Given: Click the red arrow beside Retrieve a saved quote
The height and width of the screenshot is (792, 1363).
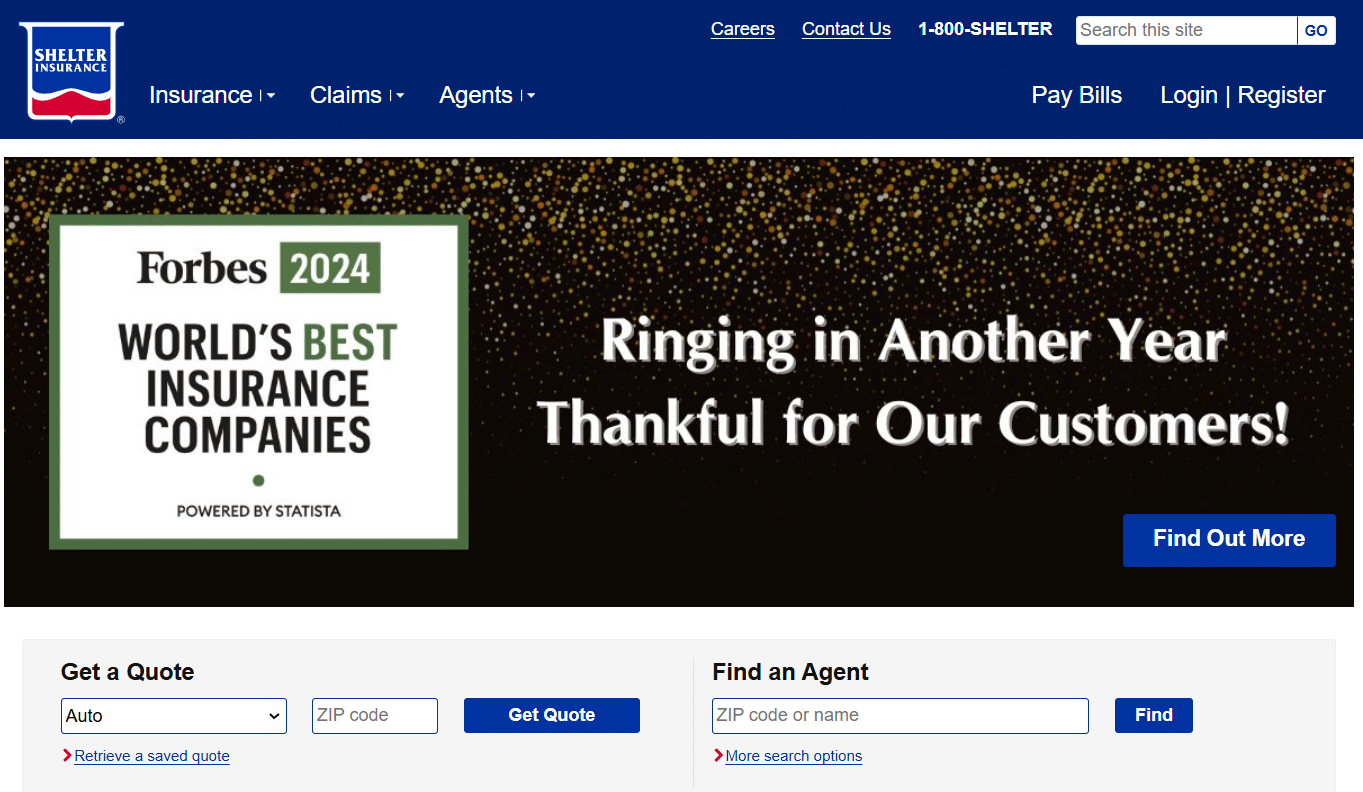Looking at the screenshot, I should (66, 756).
